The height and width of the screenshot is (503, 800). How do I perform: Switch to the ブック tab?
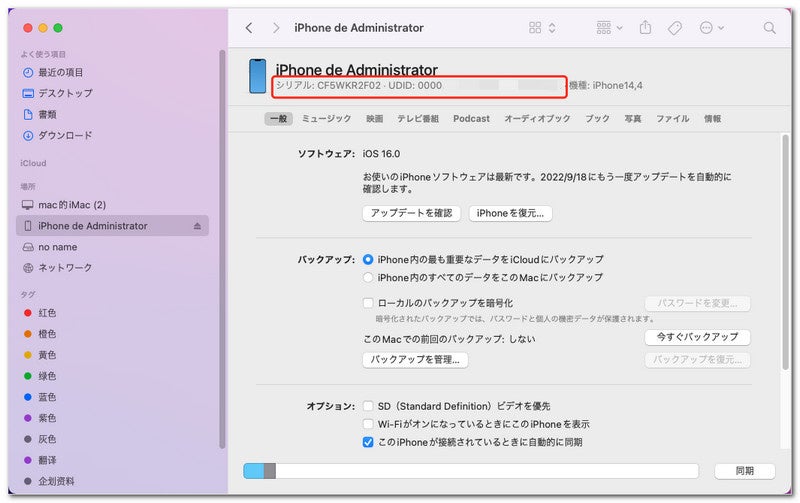(597, 118)
